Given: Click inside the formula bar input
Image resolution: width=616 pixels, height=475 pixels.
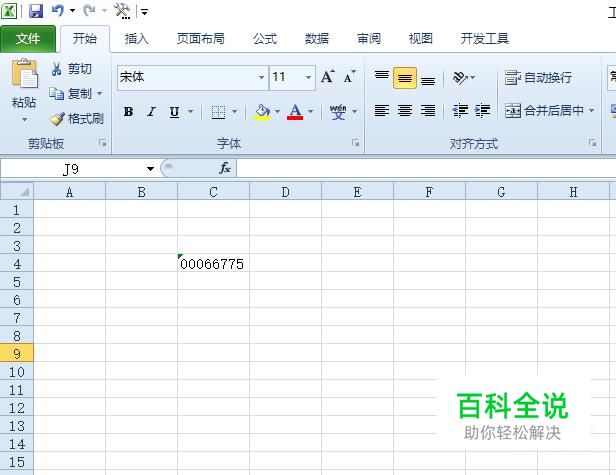Looking at the screenshot, I should [426, 169].
